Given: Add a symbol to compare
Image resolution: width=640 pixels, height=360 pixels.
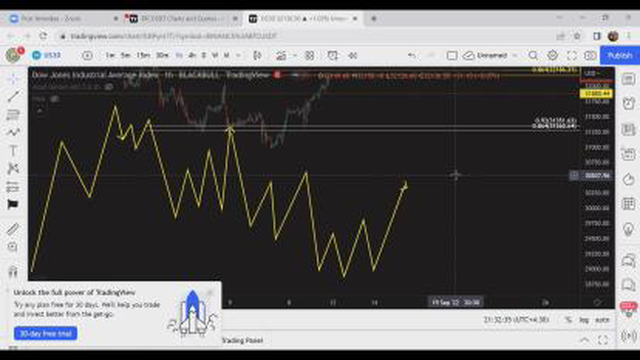Looking at the screenshot, I should pyautogui.click(x=87, y=55).
